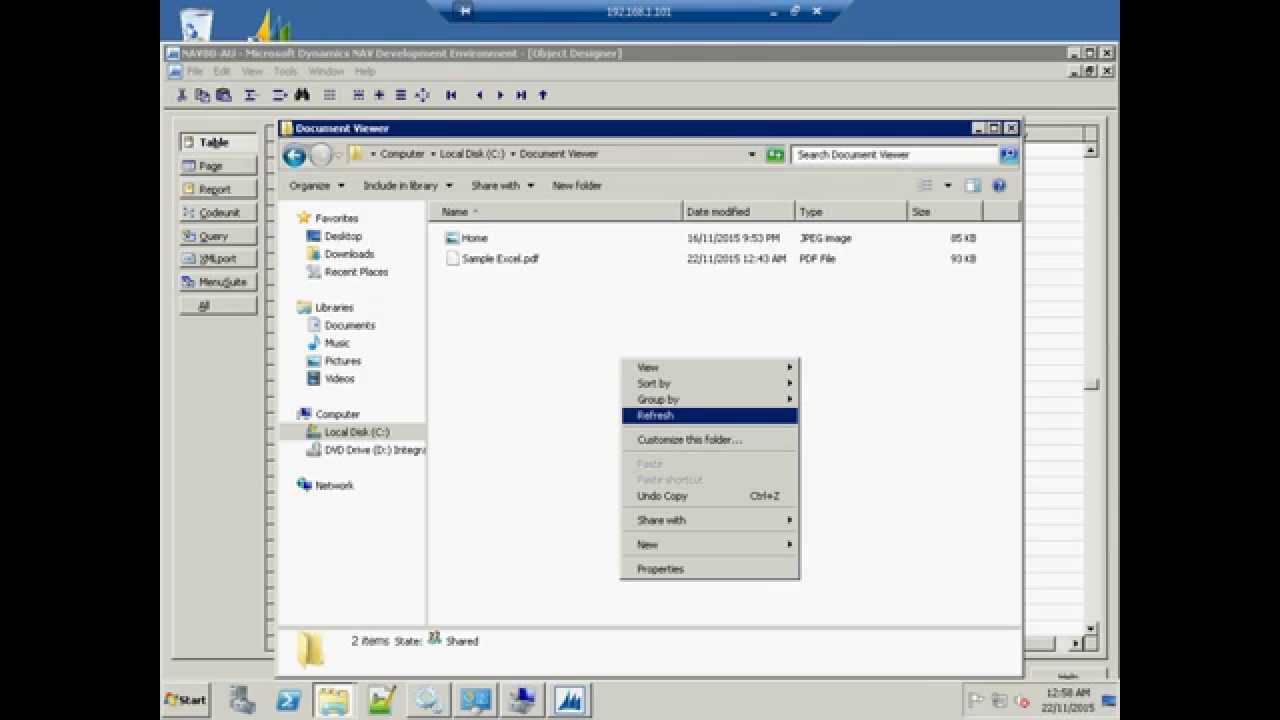This screenshot has height=720, width=1280.
Task: Sort by the Size column header
Action: (x=945, y=212)
